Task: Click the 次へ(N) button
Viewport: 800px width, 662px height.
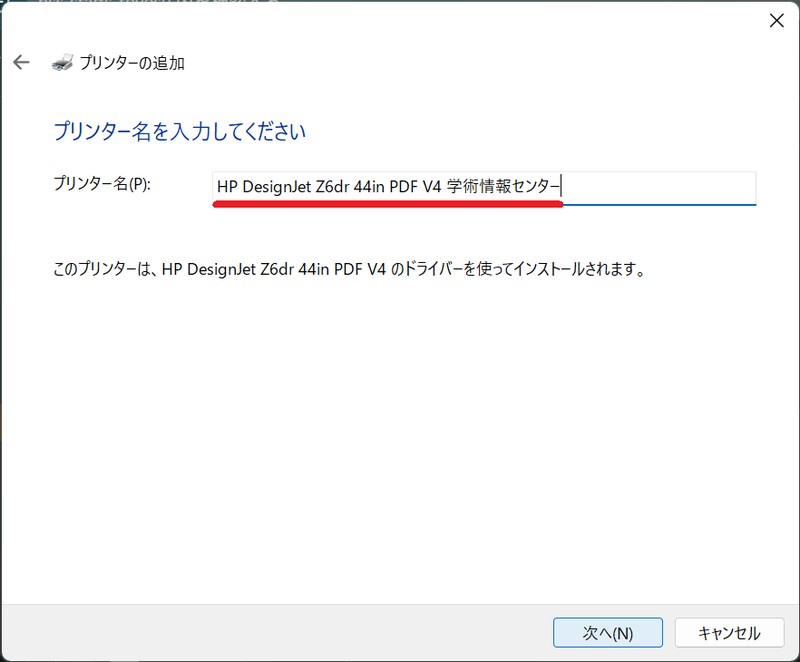Action: coord(608,632)
